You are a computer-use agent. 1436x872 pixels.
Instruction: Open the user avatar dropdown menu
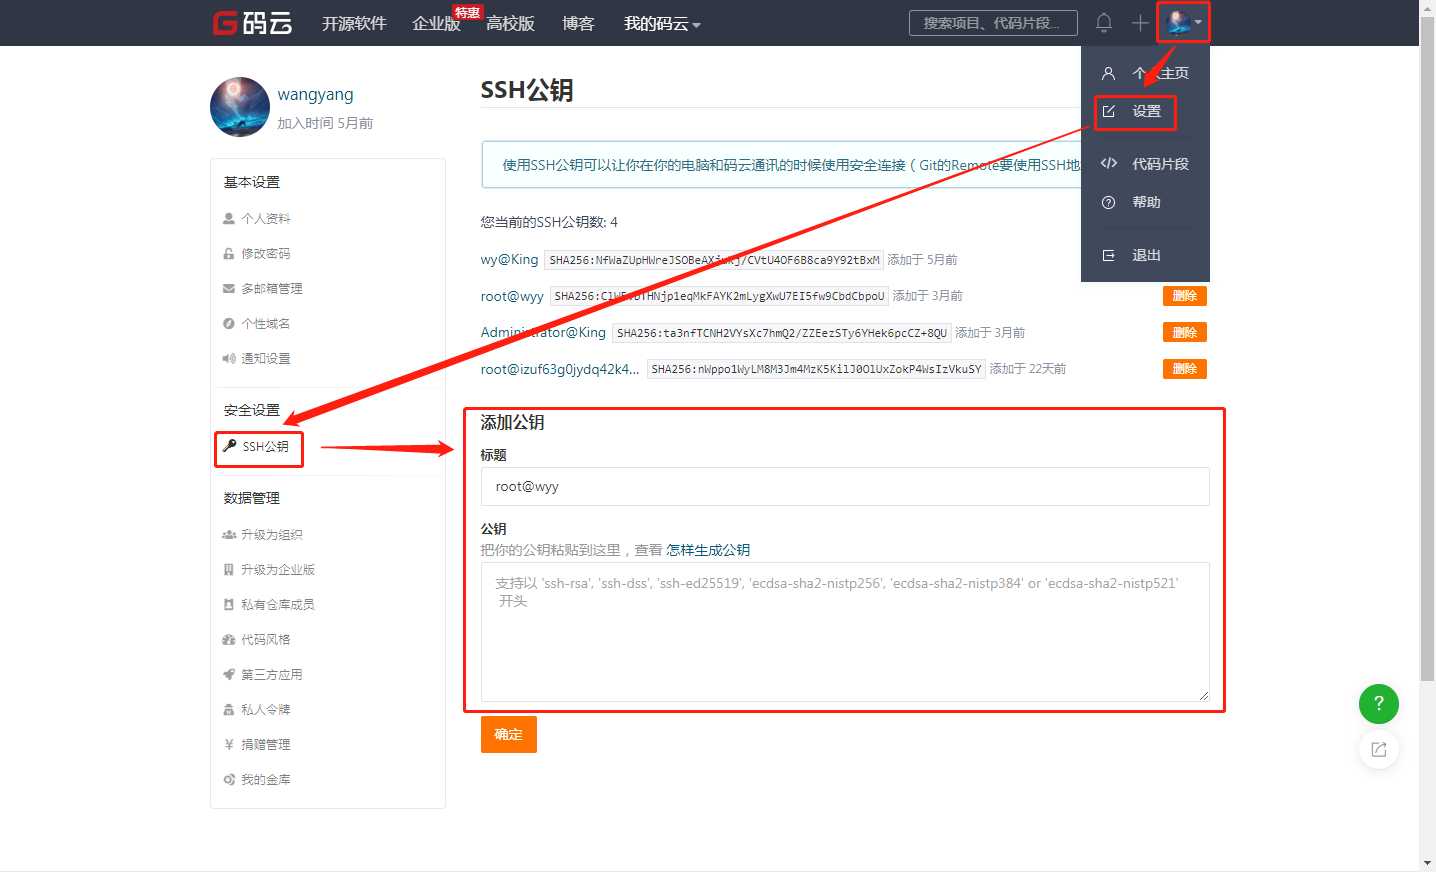pyautogui.click(x=1184, y=22)
